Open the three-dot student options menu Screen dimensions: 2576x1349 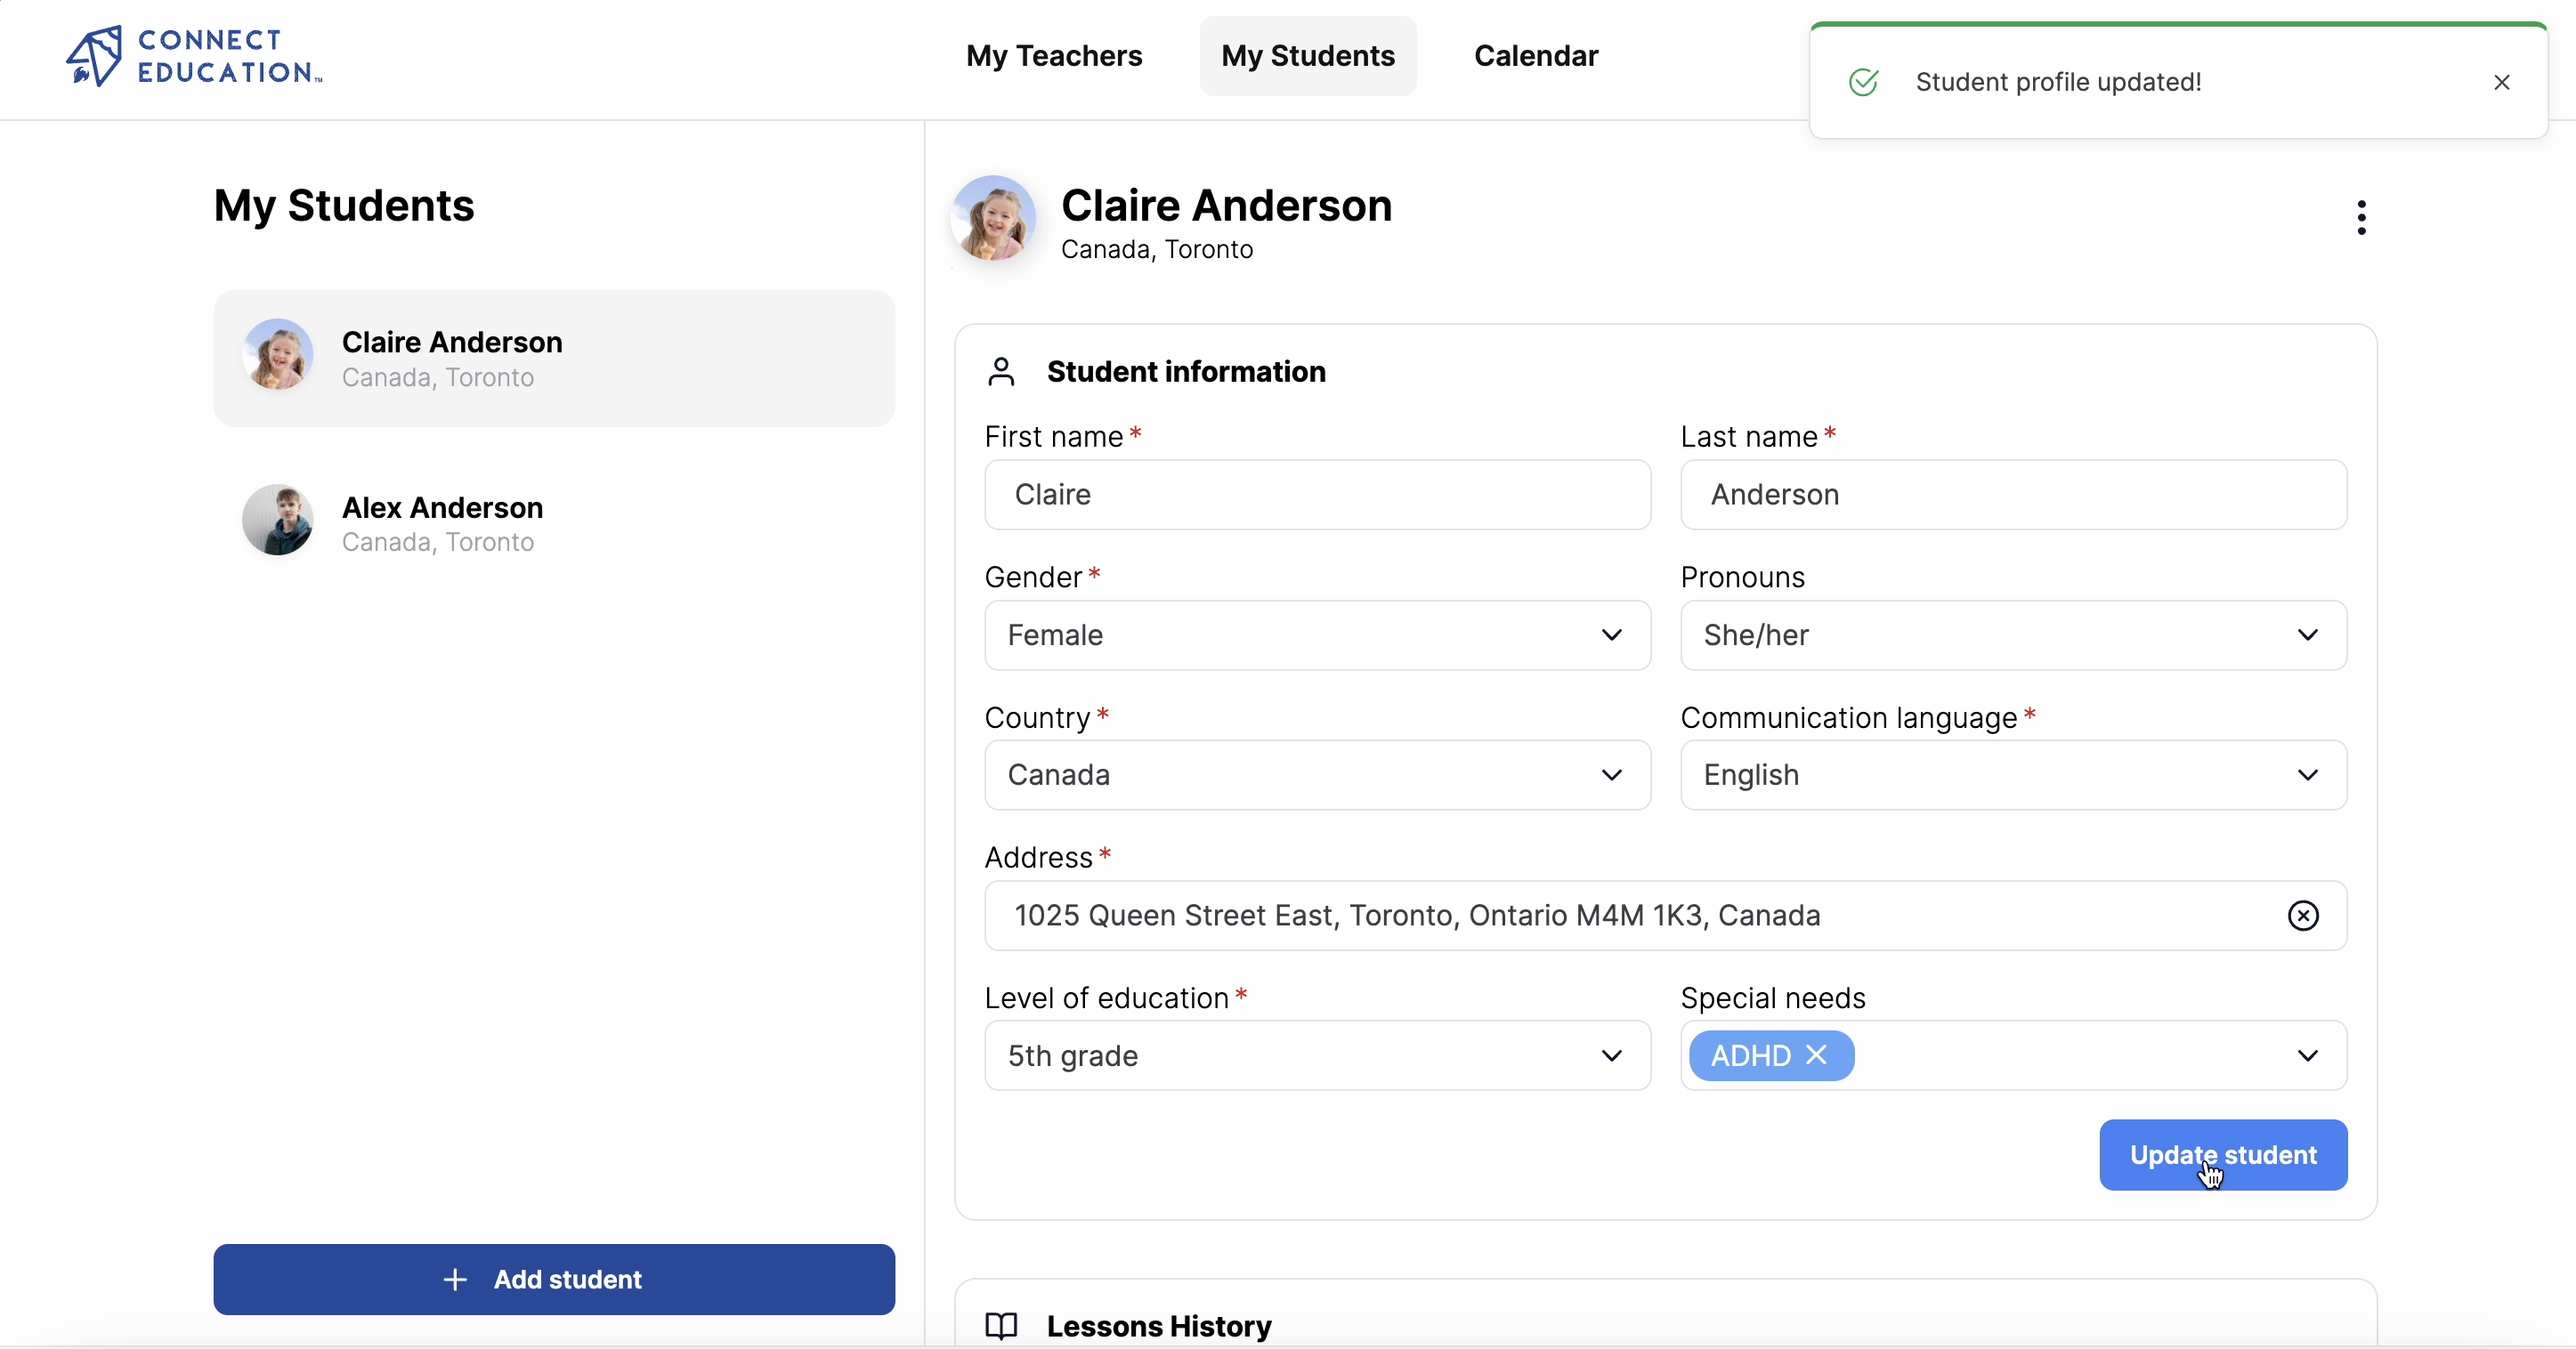[2361, 217]
